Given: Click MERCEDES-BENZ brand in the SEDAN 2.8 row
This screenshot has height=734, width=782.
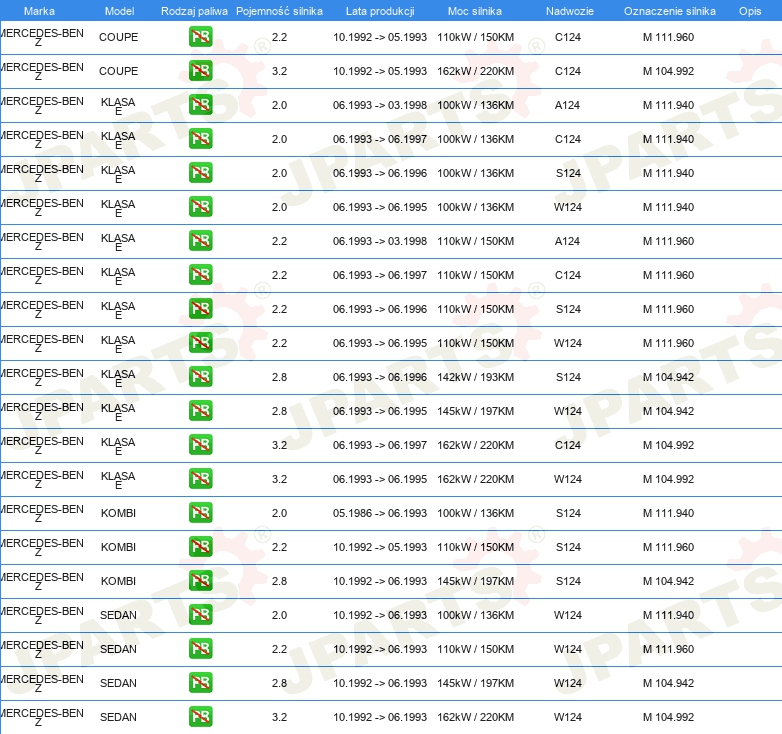Looking at the screenshot, I should [42, 683].
